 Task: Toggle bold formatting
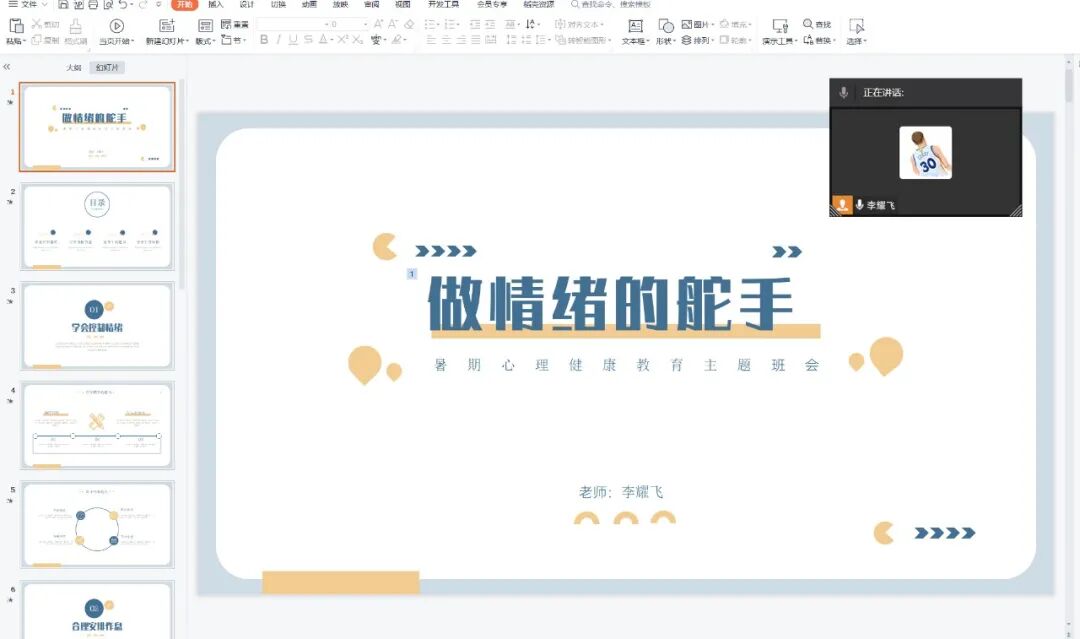tap(263, 39)
